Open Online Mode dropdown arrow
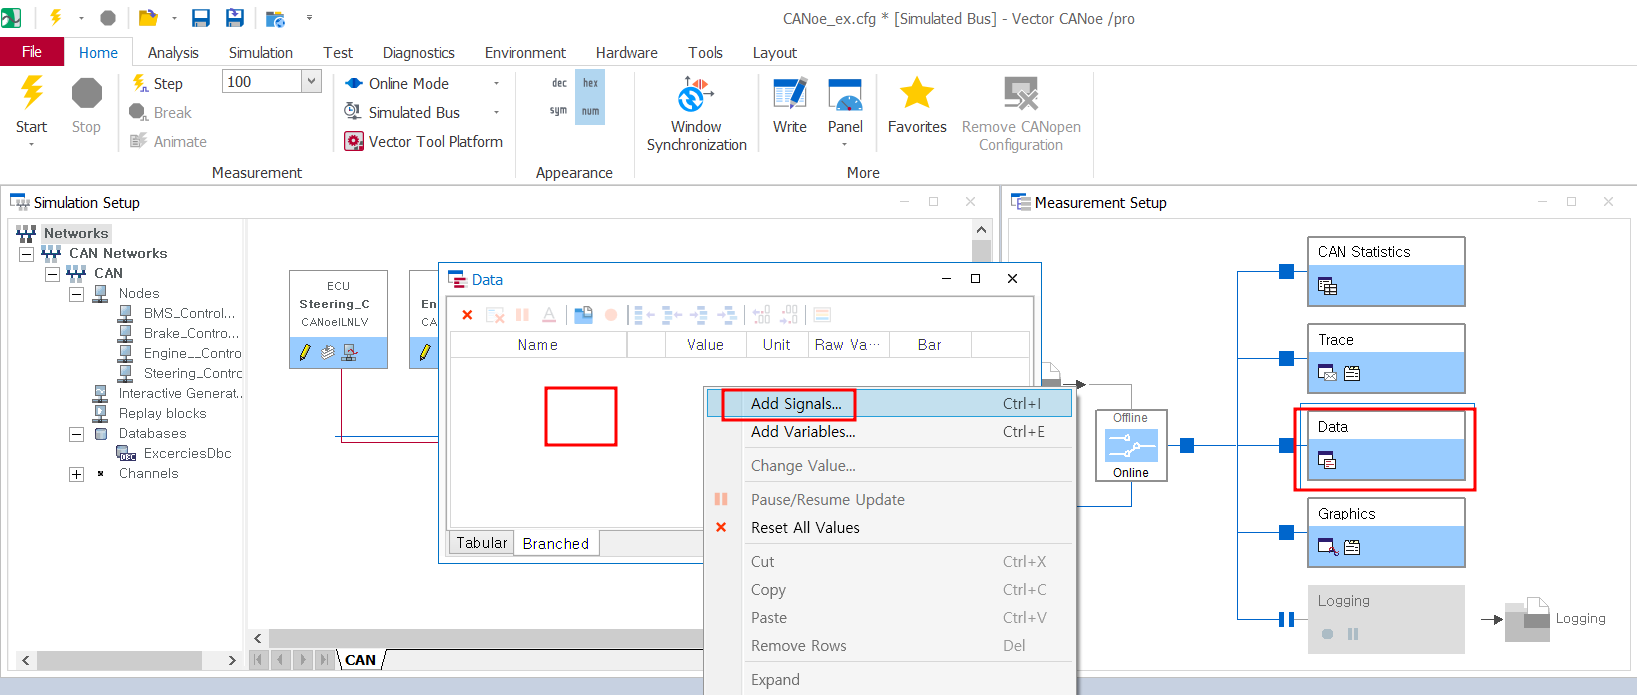This screenshot has width=1637, height=695. point(496,84)
